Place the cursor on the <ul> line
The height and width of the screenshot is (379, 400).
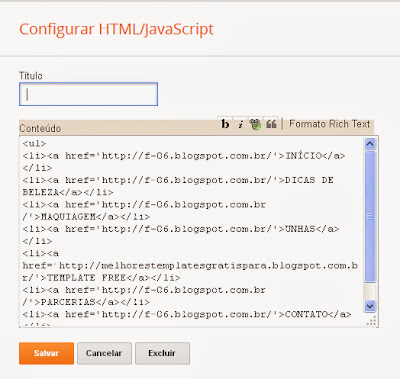tap(34, 144)
